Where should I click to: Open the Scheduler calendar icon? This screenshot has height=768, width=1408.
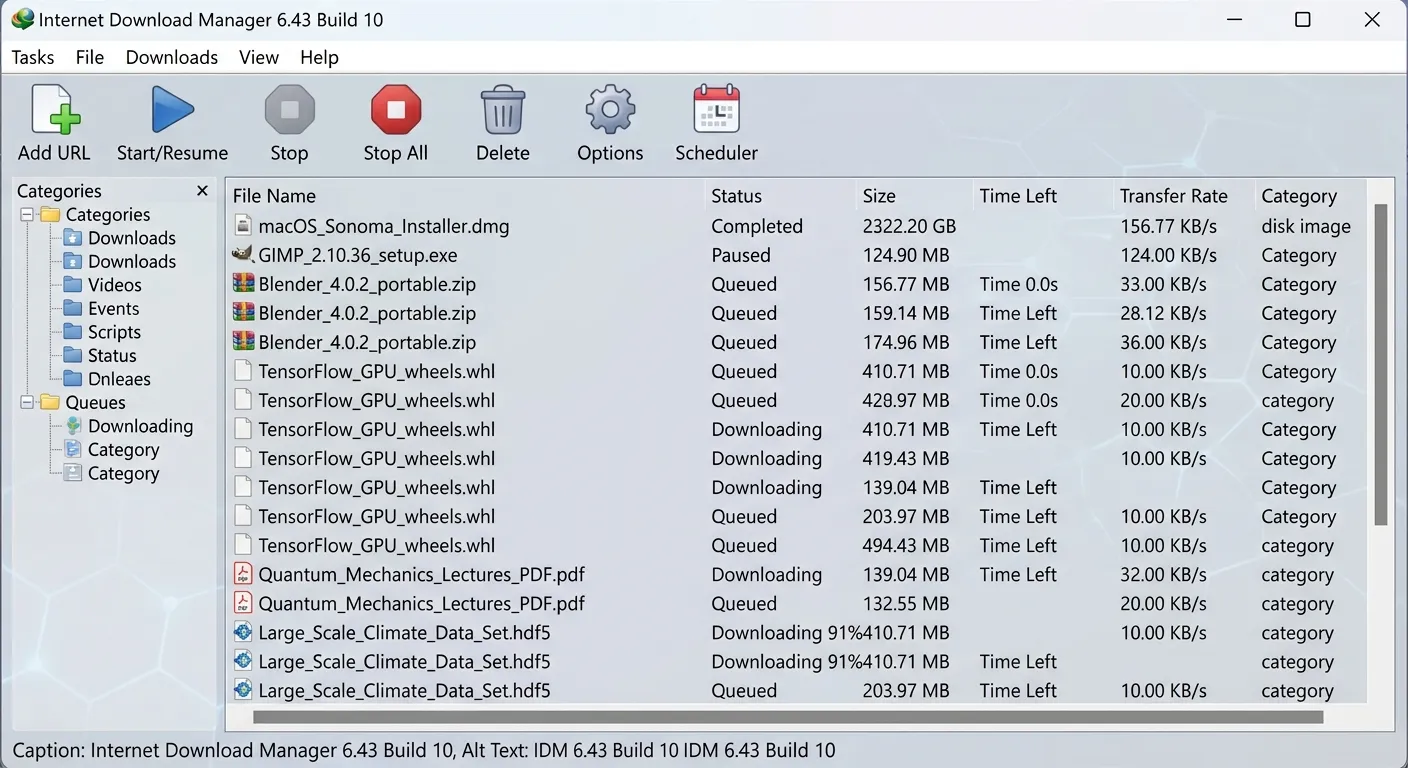[716, 109]
